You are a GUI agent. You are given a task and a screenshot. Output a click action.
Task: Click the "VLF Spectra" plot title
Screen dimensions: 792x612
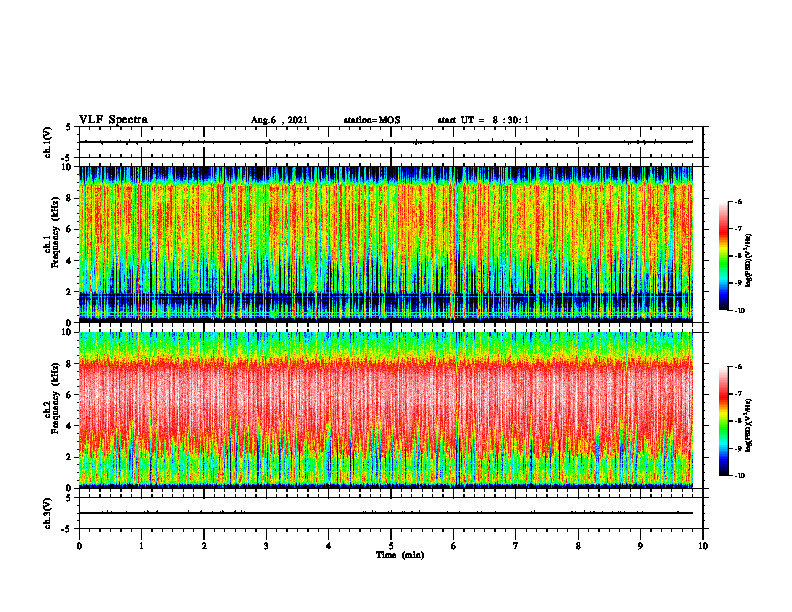(x=113, y=120)
